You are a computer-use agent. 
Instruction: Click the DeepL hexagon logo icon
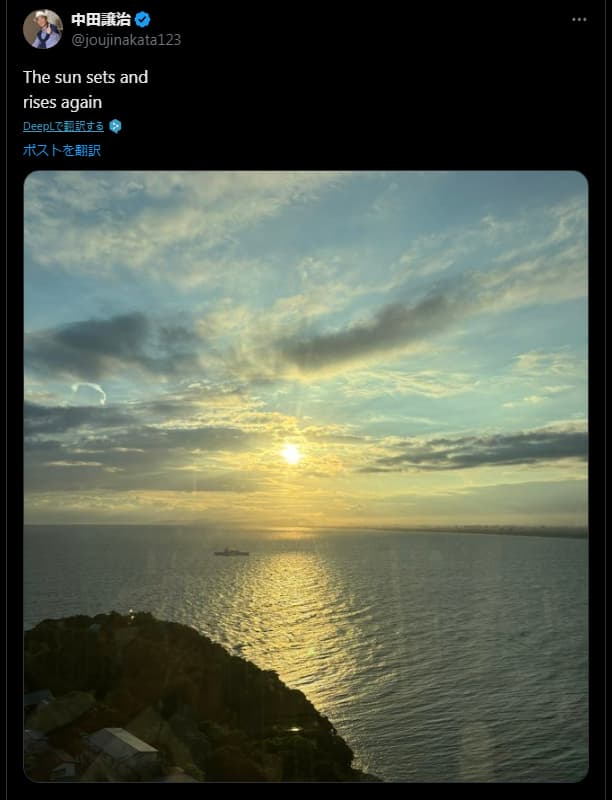(115, 126)
